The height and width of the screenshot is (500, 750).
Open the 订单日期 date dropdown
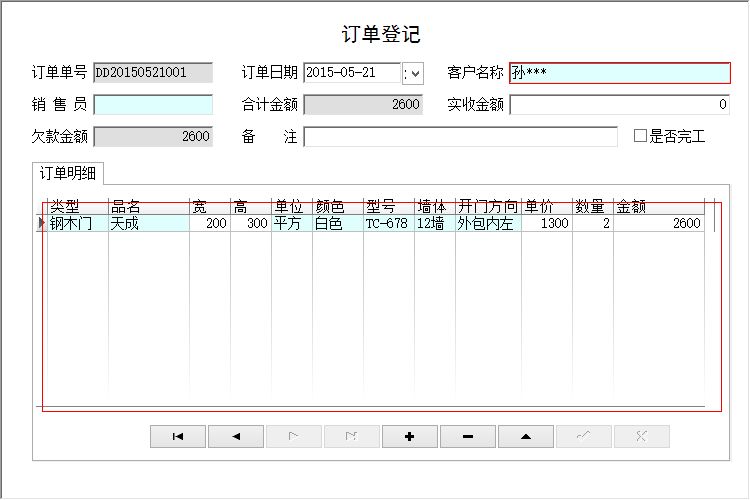(413, 73)
